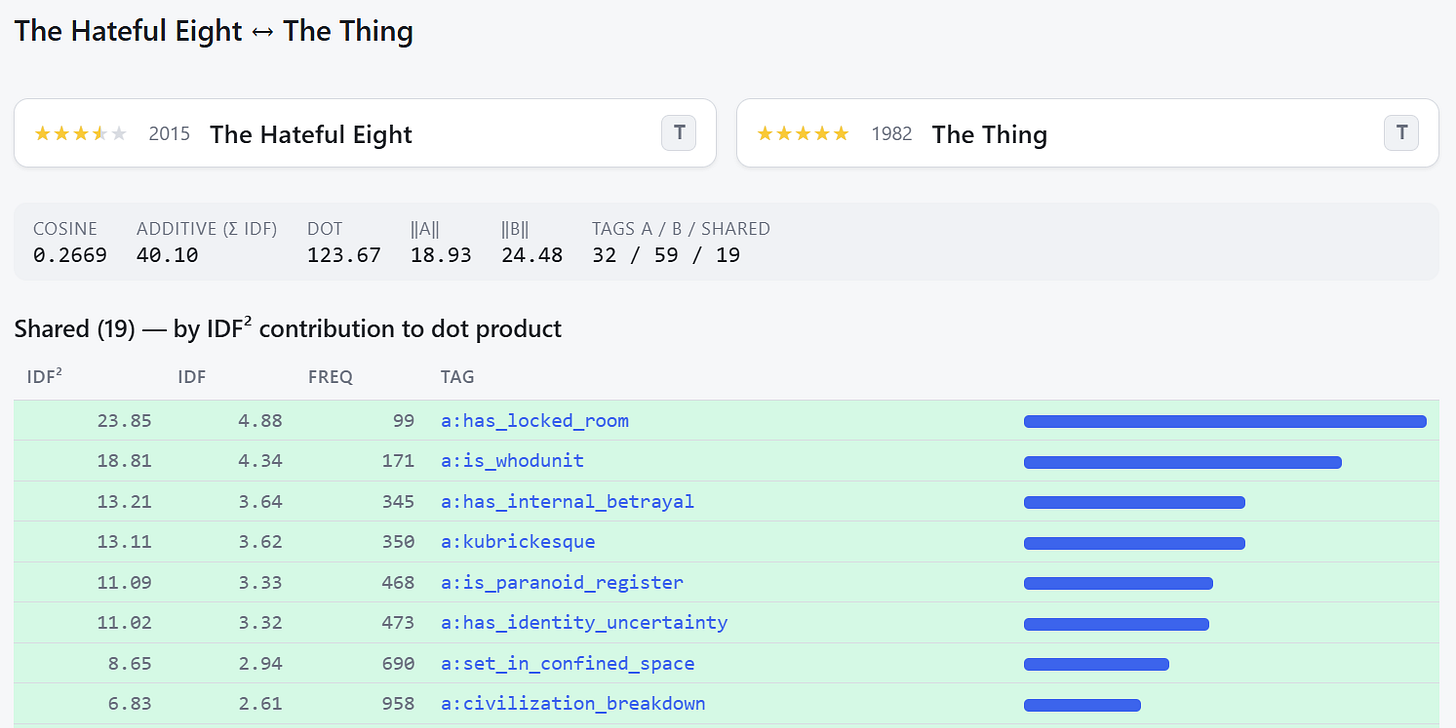Click the page title The Hateful Eight ↔ The Thing
Image resolution: width=1456 pixels, height=728 pixels.
(x=213, y=30)
